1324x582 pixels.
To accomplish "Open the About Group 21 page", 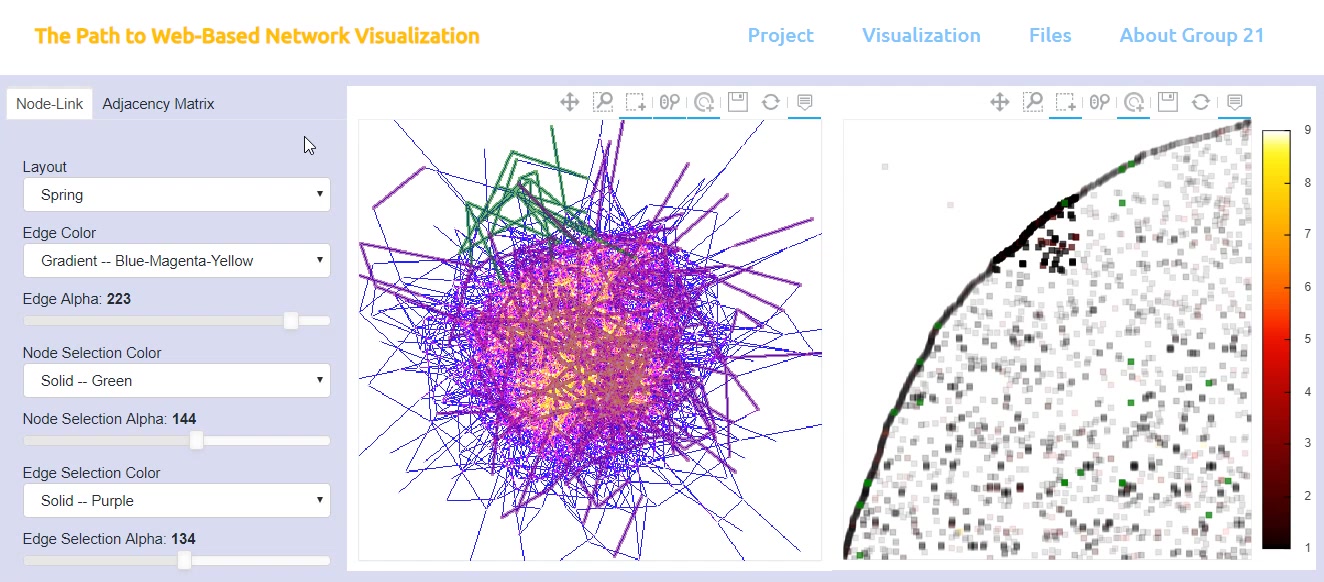I will click(1192, 35).
